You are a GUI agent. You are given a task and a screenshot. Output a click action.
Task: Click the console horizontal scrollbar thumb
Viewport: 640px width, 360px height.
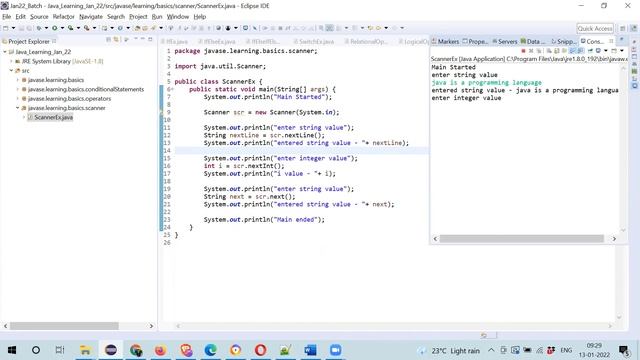point(521,238)
